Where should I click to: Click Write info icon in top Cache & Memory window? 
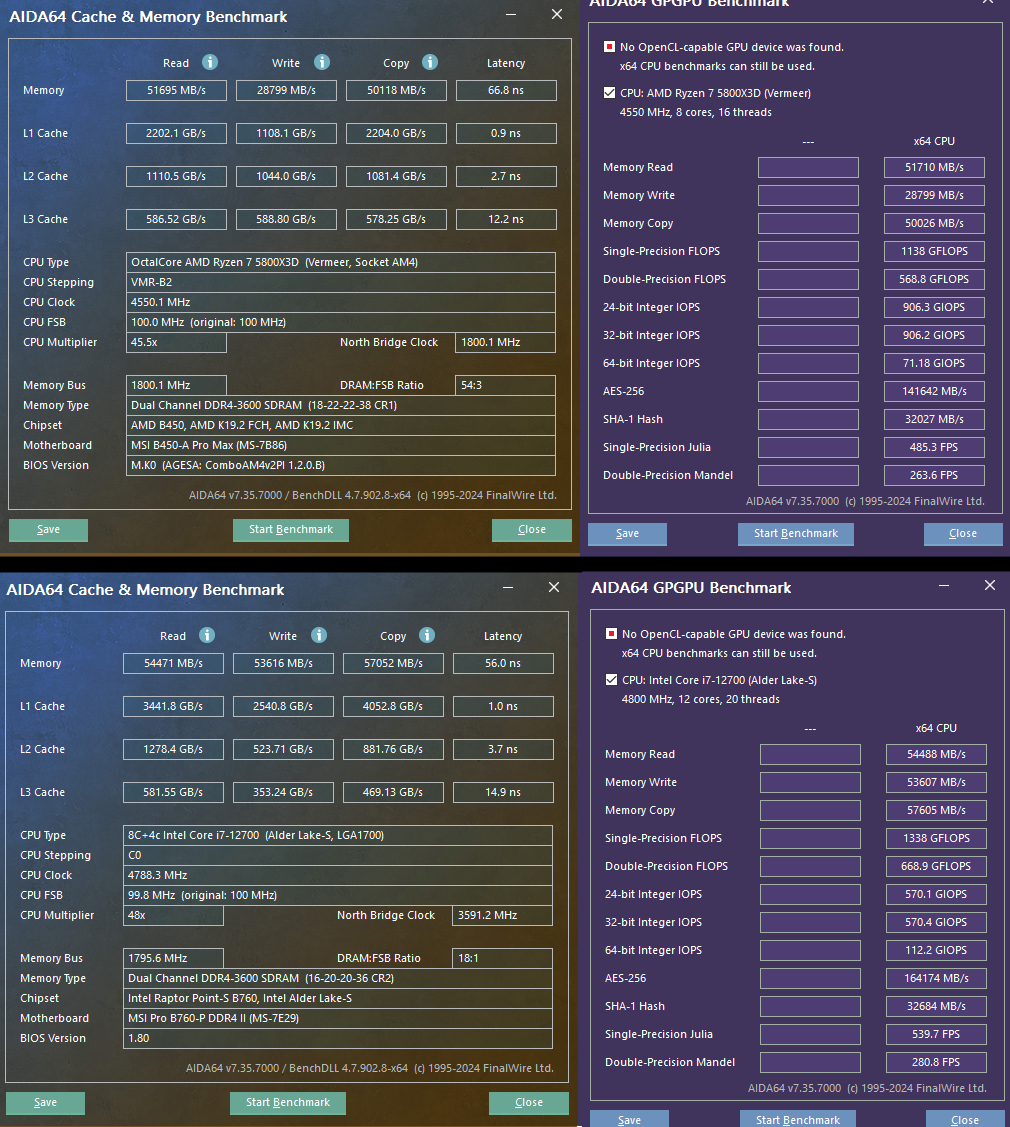click(322, 63)
